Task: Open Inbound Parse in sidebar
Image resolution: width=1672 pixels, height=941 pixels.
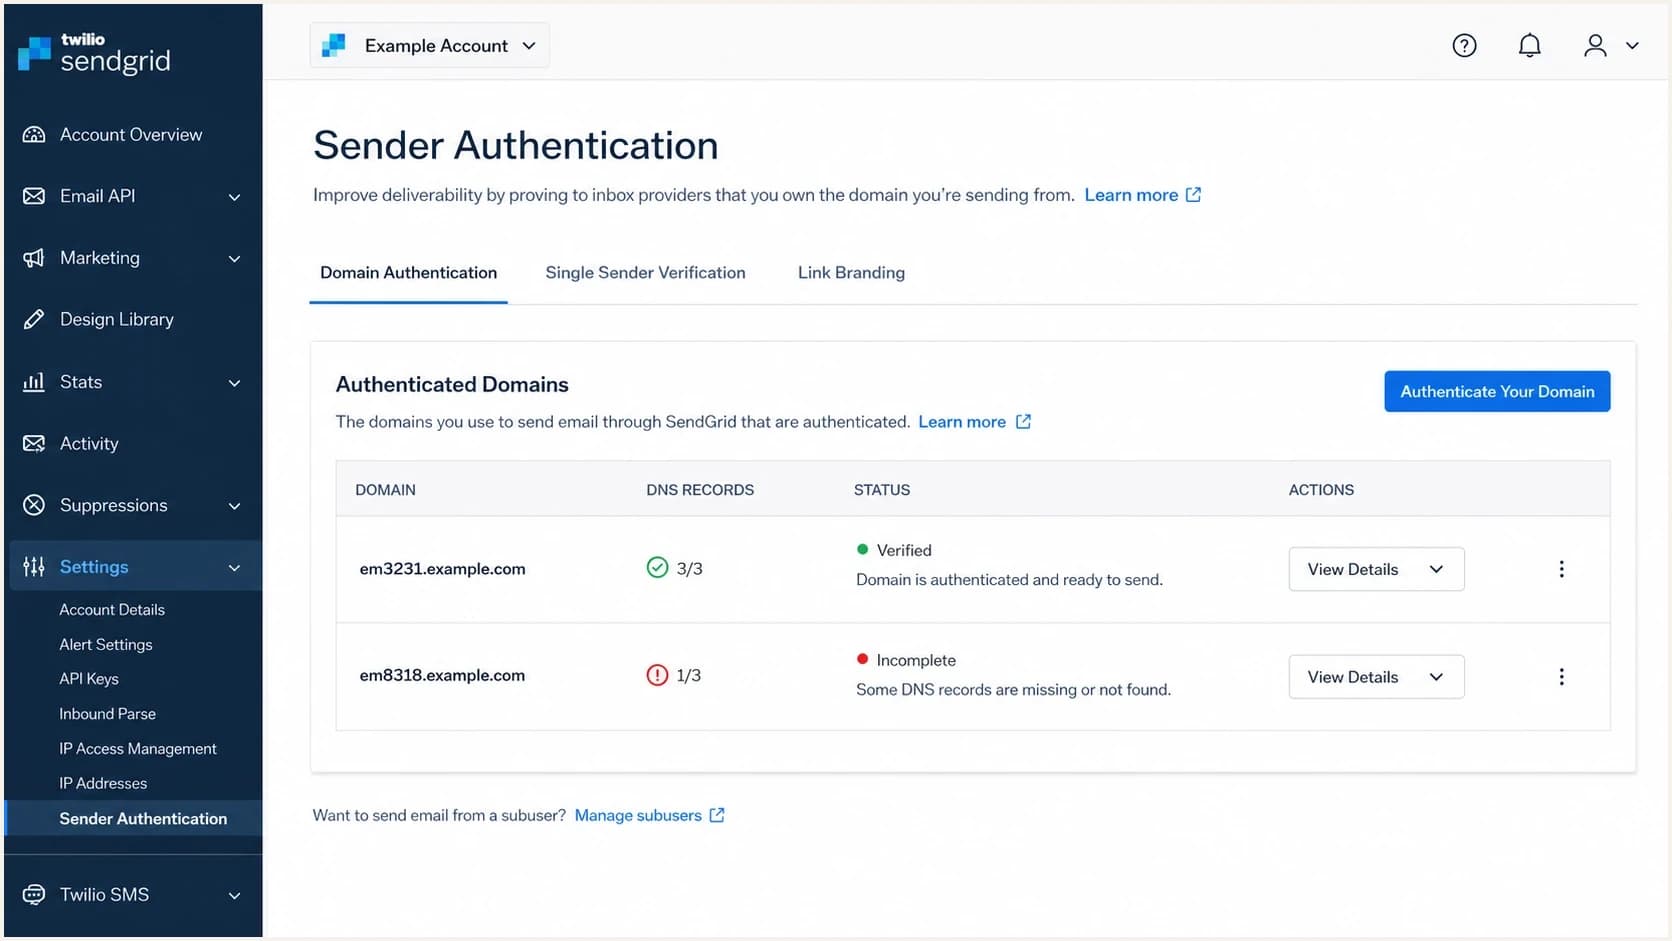Action: [107, 713]
